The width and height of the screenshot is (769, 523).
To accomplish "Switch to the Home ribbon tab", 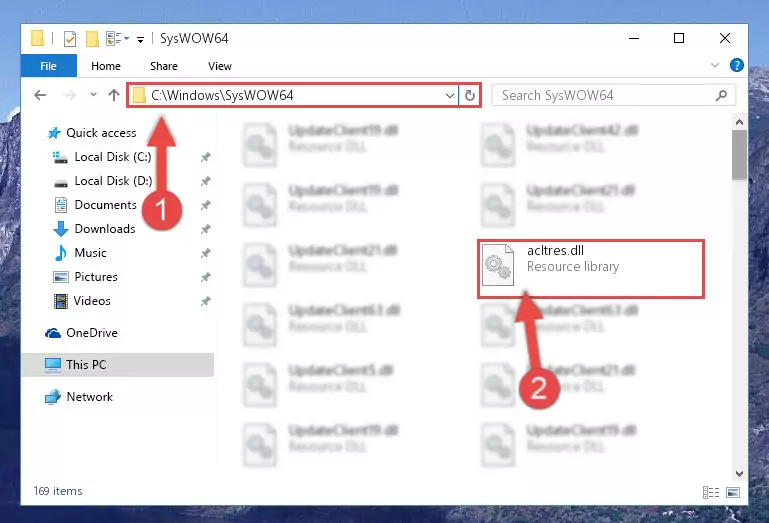I will coord(105,66).
